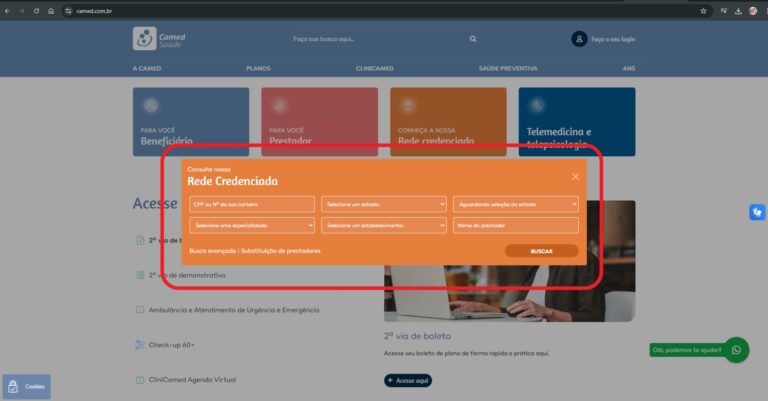768x401 pixels.
Task: Click Acesse aqui button
Action: pos(408,380)
